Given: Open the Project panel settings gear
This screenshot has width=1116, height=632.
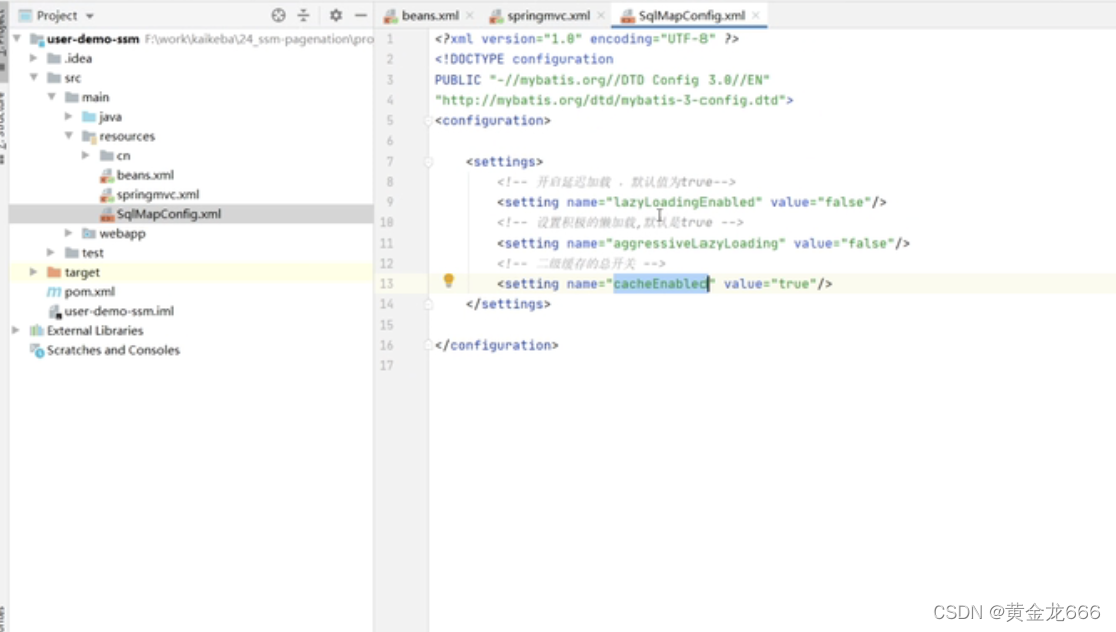Looking at the screenshot, I should [336, 15].
